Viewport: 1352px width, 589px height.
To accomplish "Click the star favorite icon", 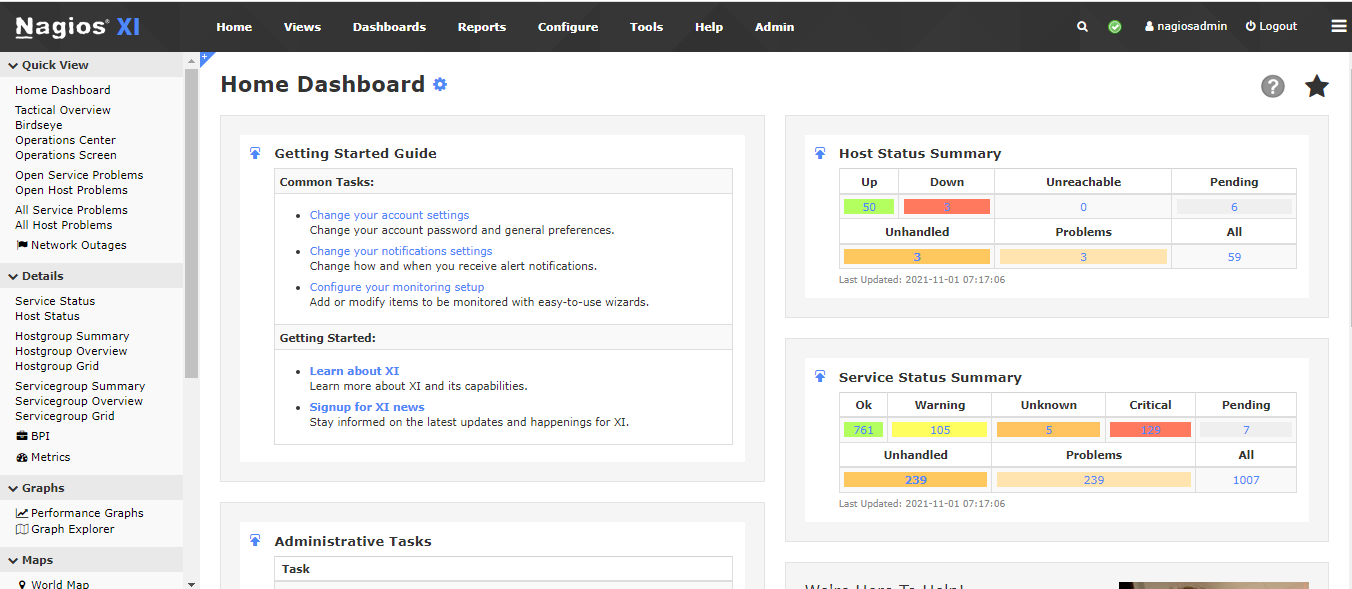I will (x=1317, y=86).
